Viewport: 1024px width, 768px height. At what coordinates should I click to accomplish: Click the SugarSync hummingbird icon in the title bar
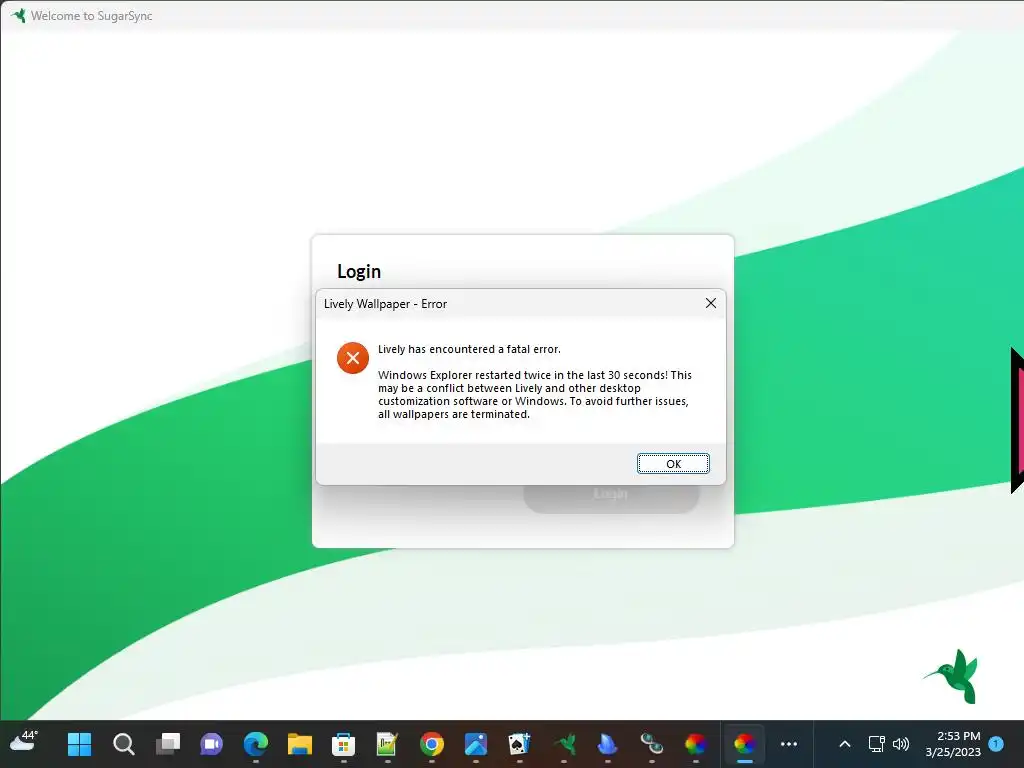click(18, 15)
